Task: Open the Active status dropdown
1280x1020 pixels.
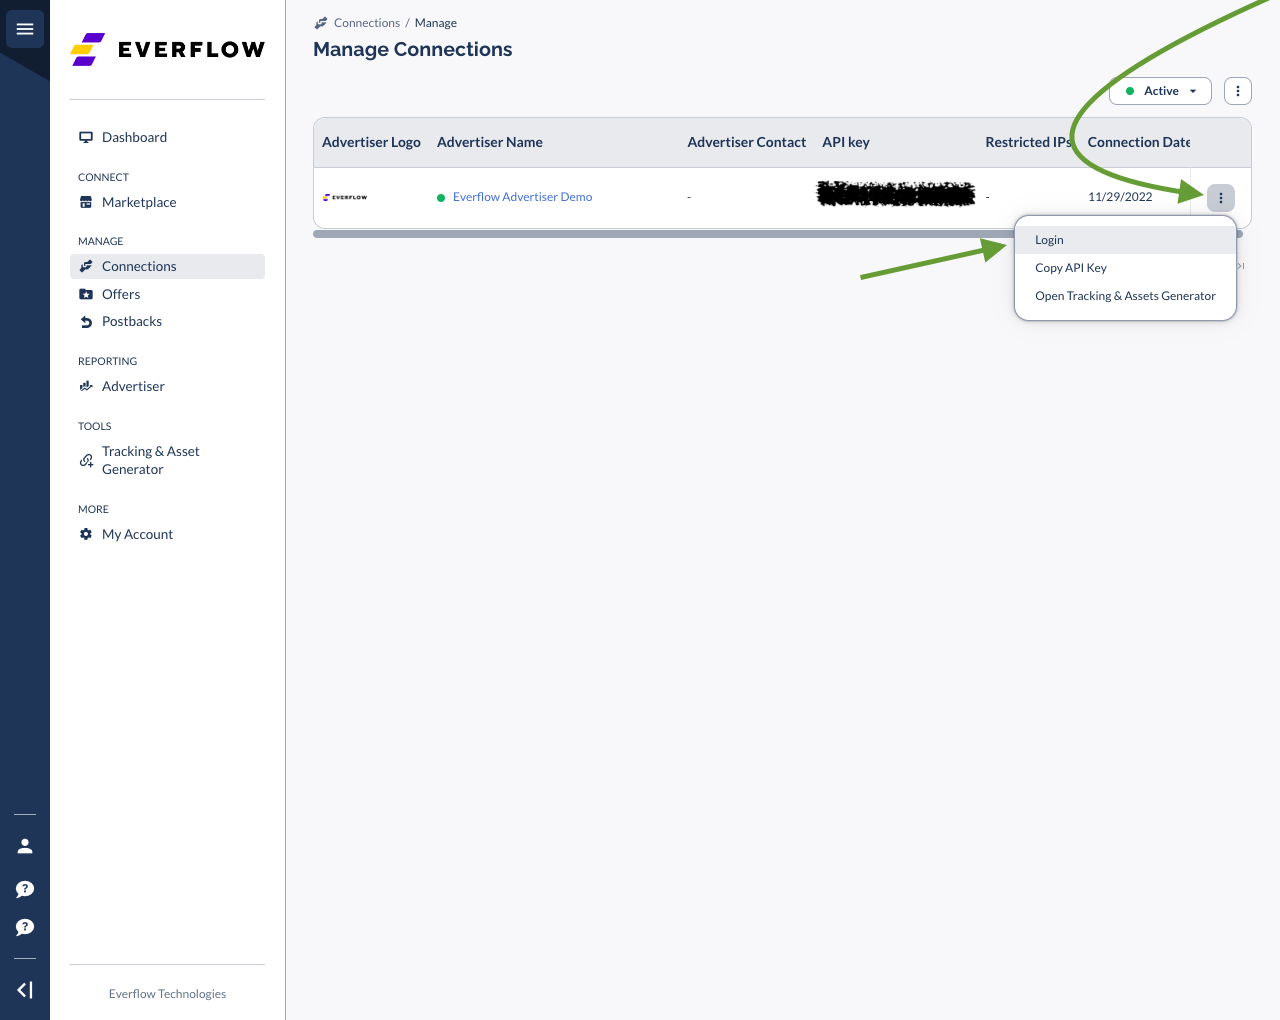Action: click(1160, 91)
